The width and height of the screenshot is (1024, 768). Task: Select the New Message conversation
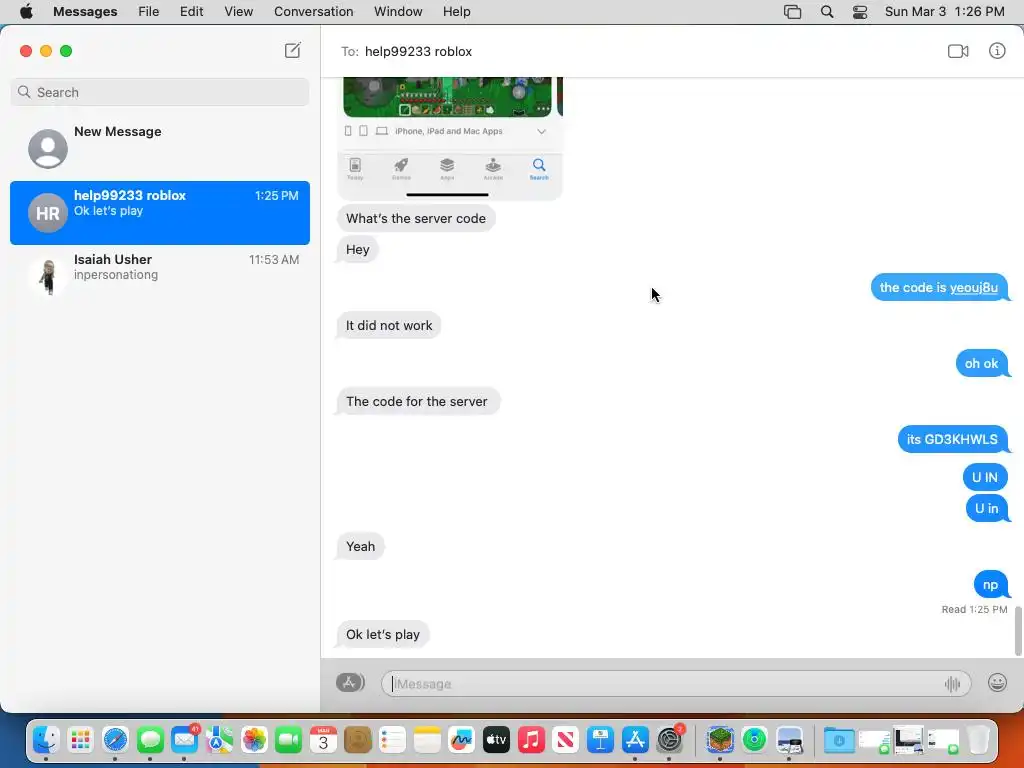160,148
